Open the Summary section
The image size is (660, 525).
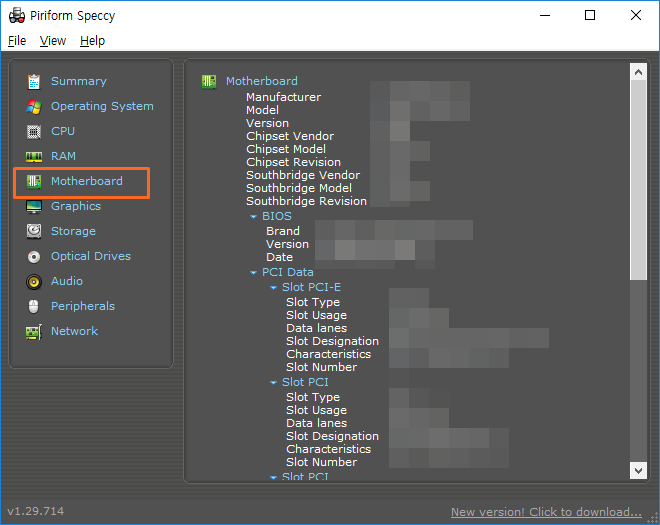tap(79, 81)
